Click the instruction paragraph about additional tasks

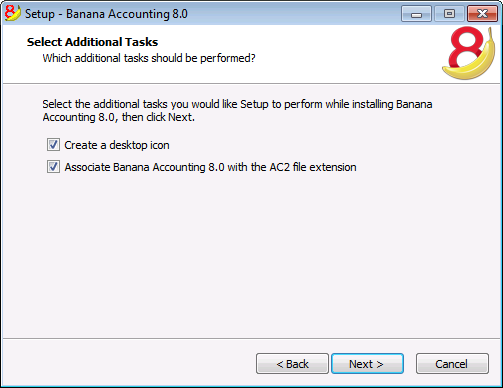[237, 111]
